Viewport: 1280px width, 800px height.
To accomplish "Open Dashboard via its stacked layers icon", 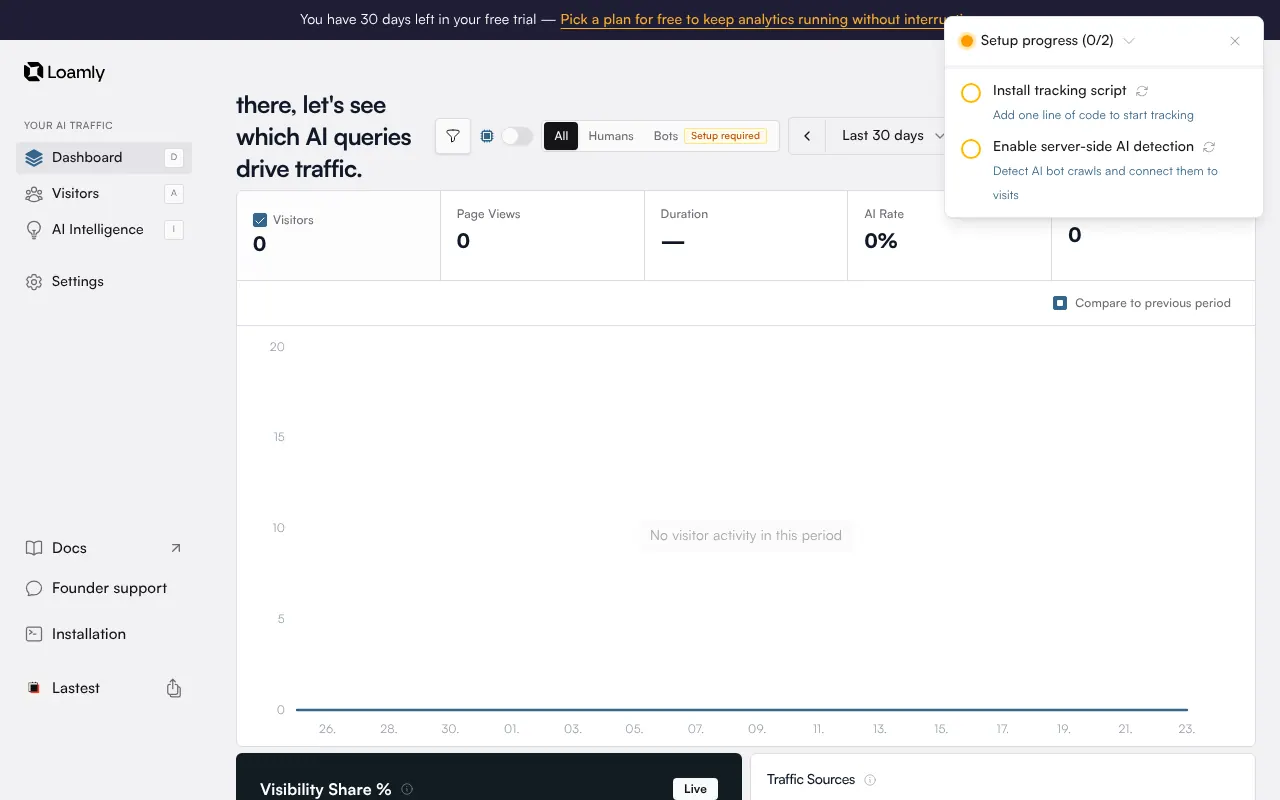I will click(x=34, y=158).
